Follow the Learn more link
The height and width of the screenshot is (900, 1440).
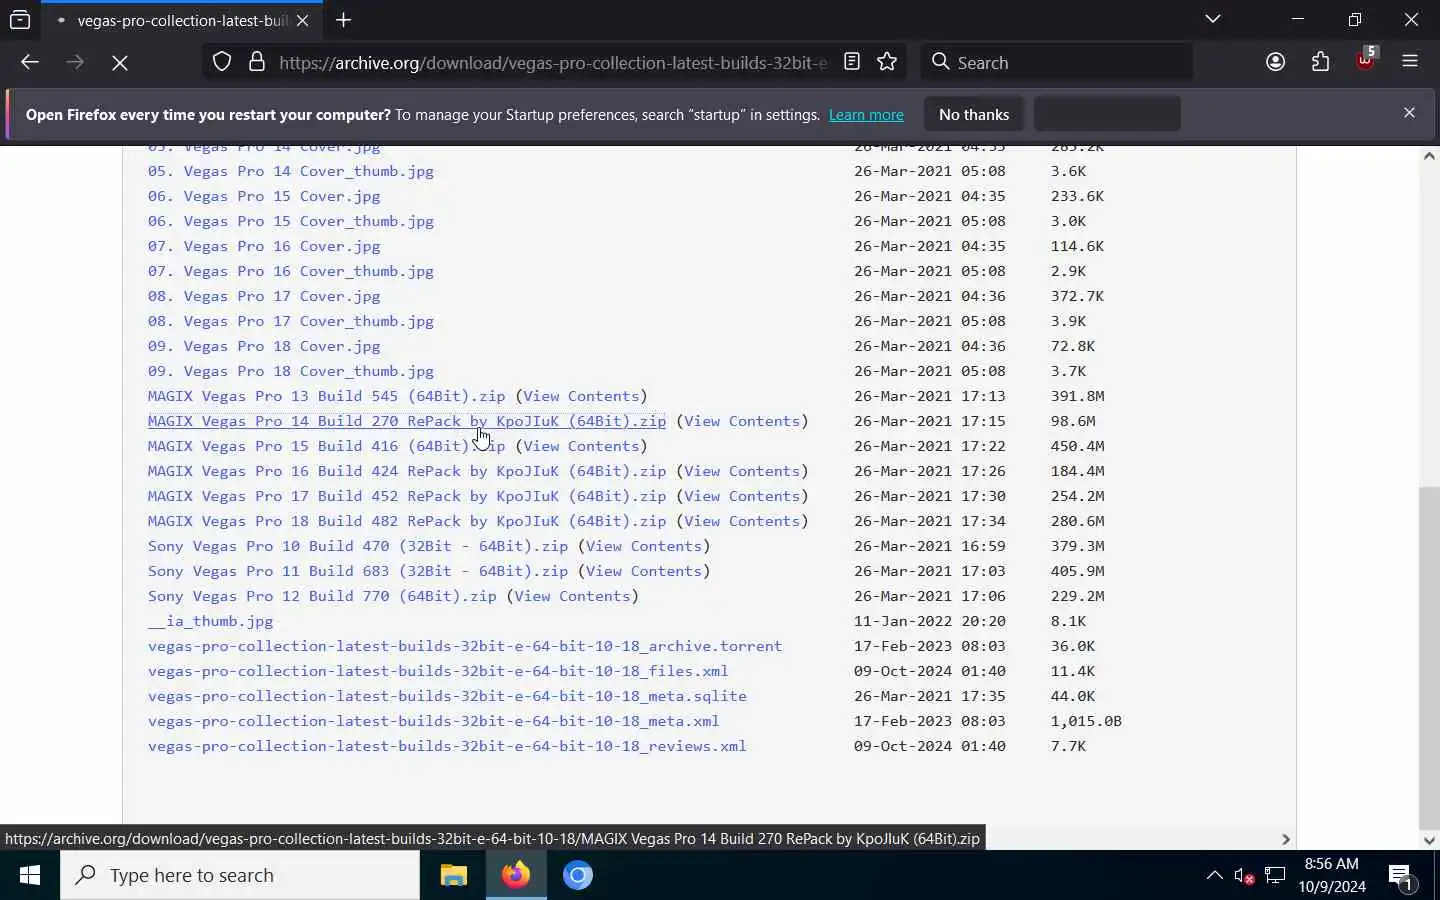pyautogui.click(x=866, y=115)
